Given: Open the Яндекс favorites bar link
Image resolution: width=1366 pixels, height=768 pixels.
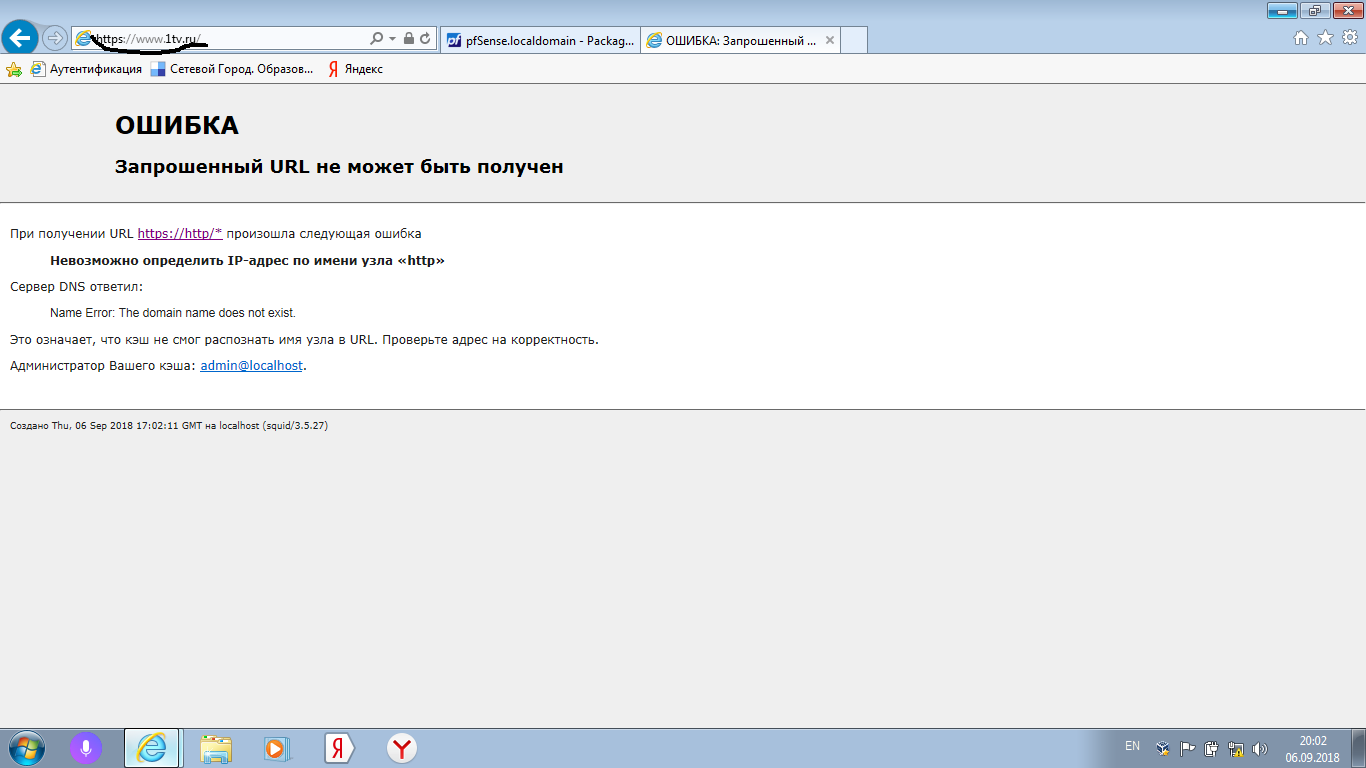Looking at the screenshot, I should [356, 69].
